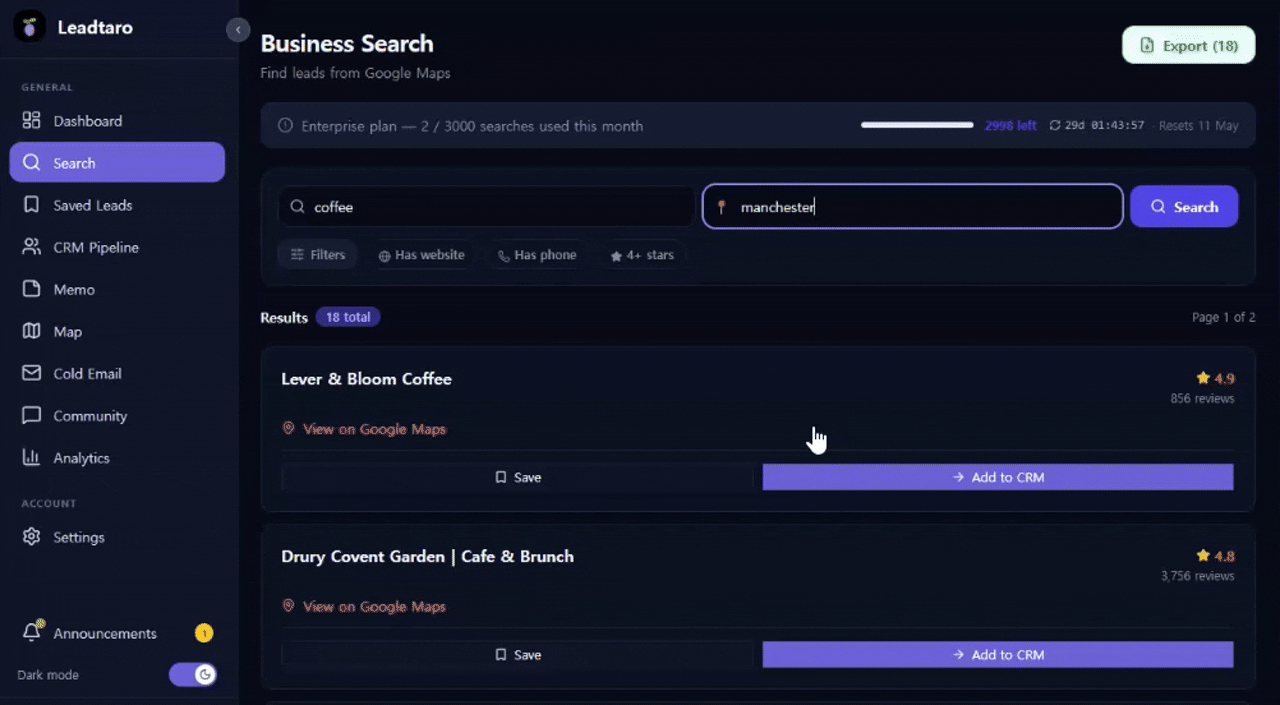Open the Filters panel
1280x705 pixels.
pyautogui.click(x=317, y=255)
